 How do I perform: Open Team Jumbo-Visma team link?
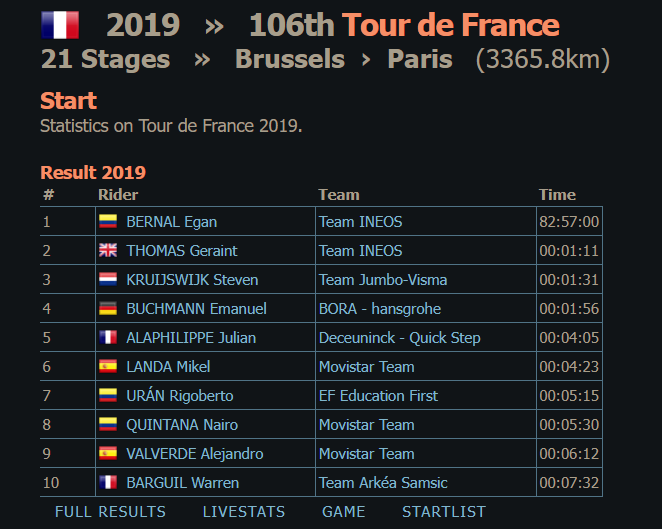[x=382, y=280]
